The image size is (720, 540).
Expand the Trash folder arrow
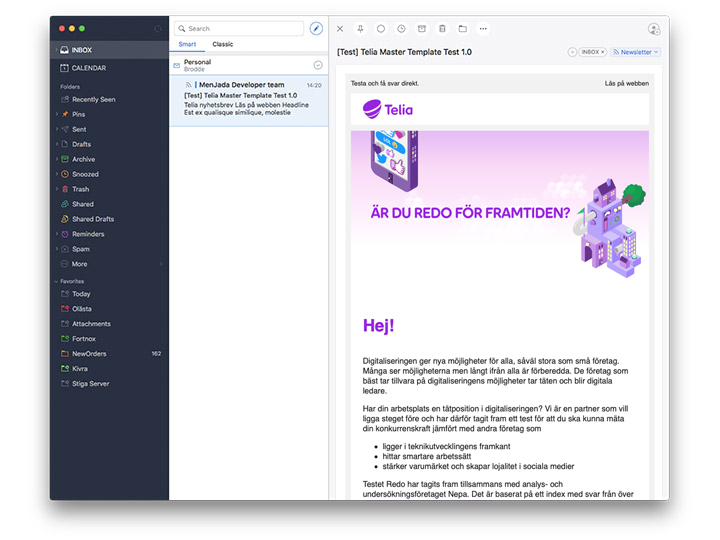coord(56,189)
